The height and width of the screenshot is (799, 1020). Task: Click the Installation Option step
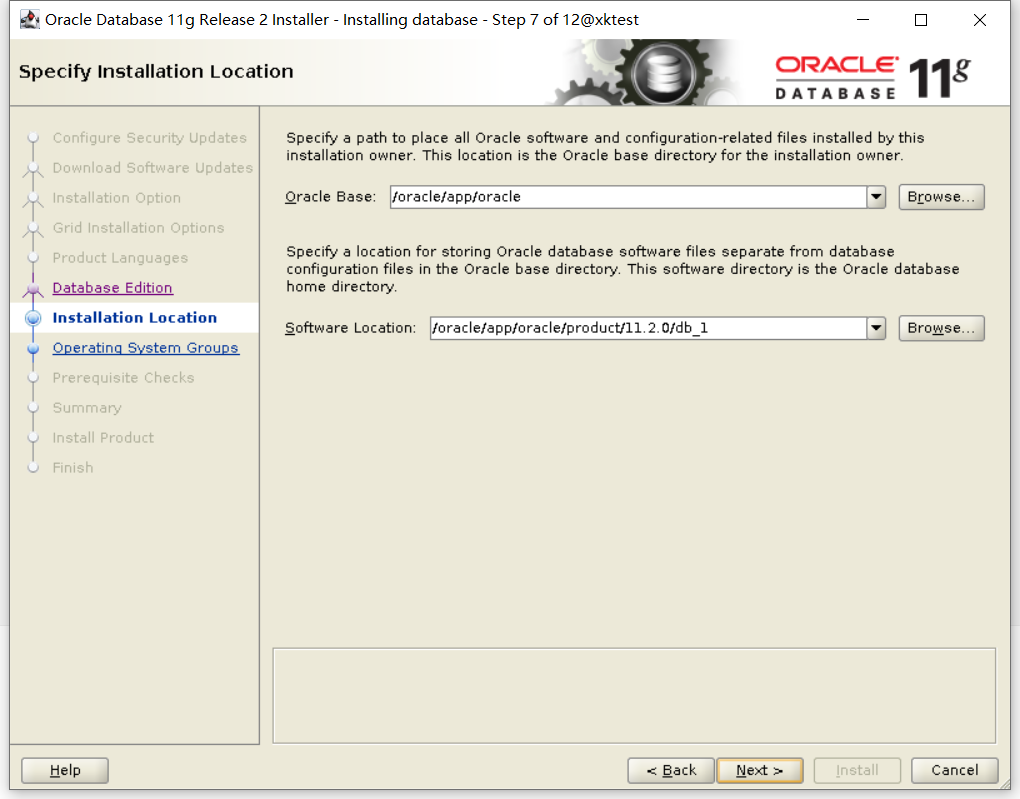[x=116, y=198]
